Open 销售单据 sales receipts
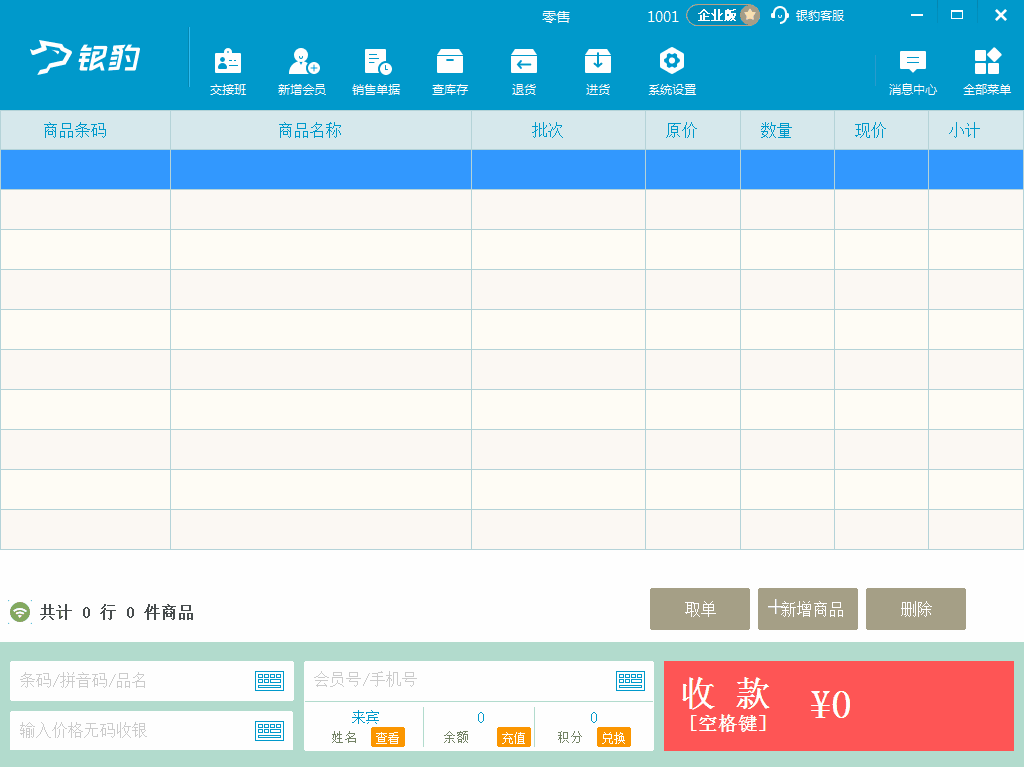 pyautogui.click(x=376, y=72)
